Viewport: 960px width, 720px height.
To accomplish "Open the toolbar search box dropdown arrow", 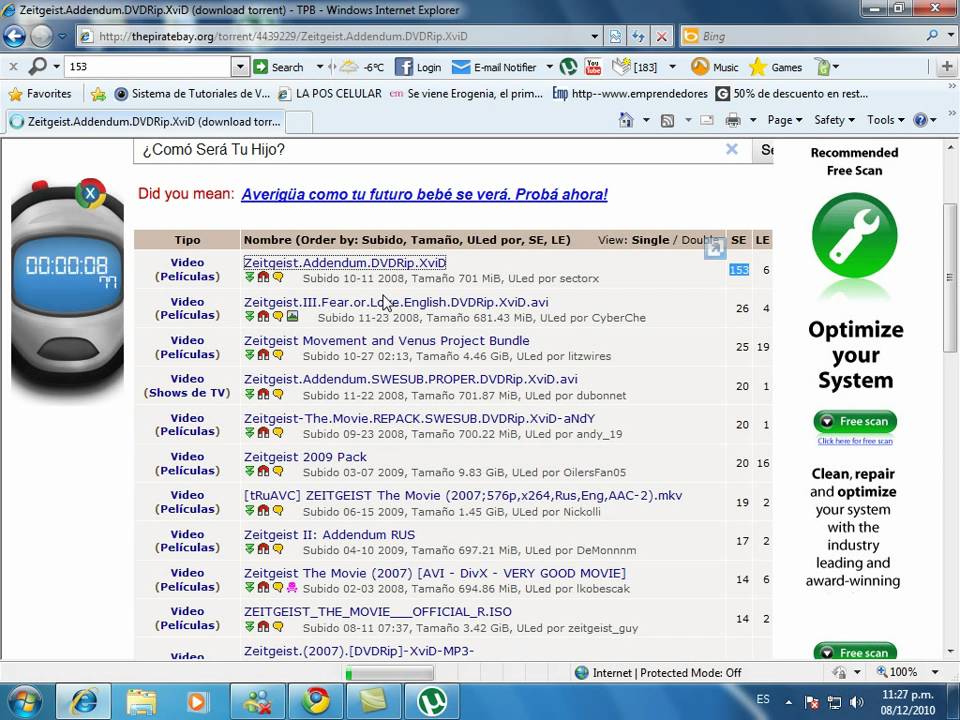I will (x=240, y=67).
